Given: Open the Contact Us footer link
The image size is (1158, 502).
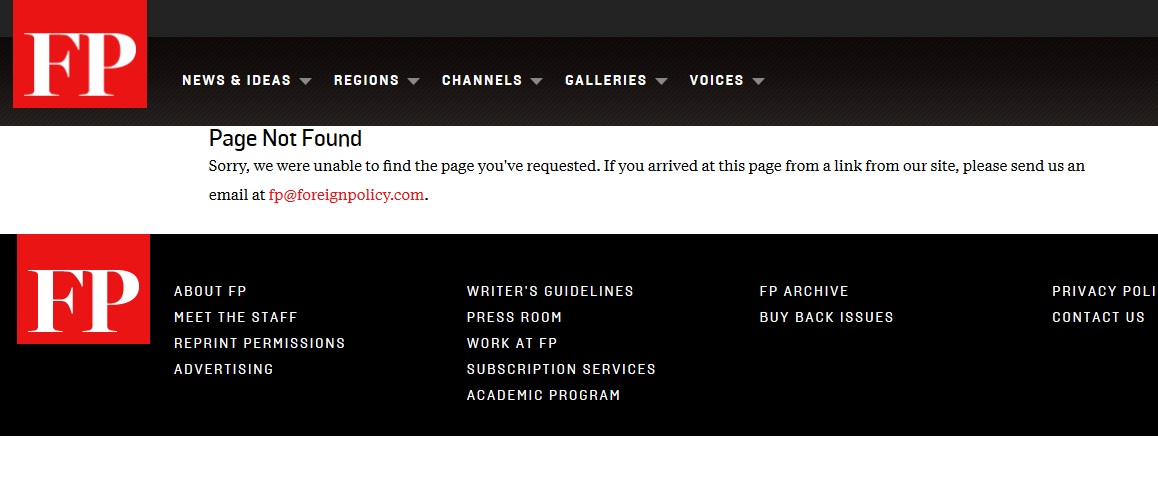Looking at the screenshot, I should [x=1098, y=317].
